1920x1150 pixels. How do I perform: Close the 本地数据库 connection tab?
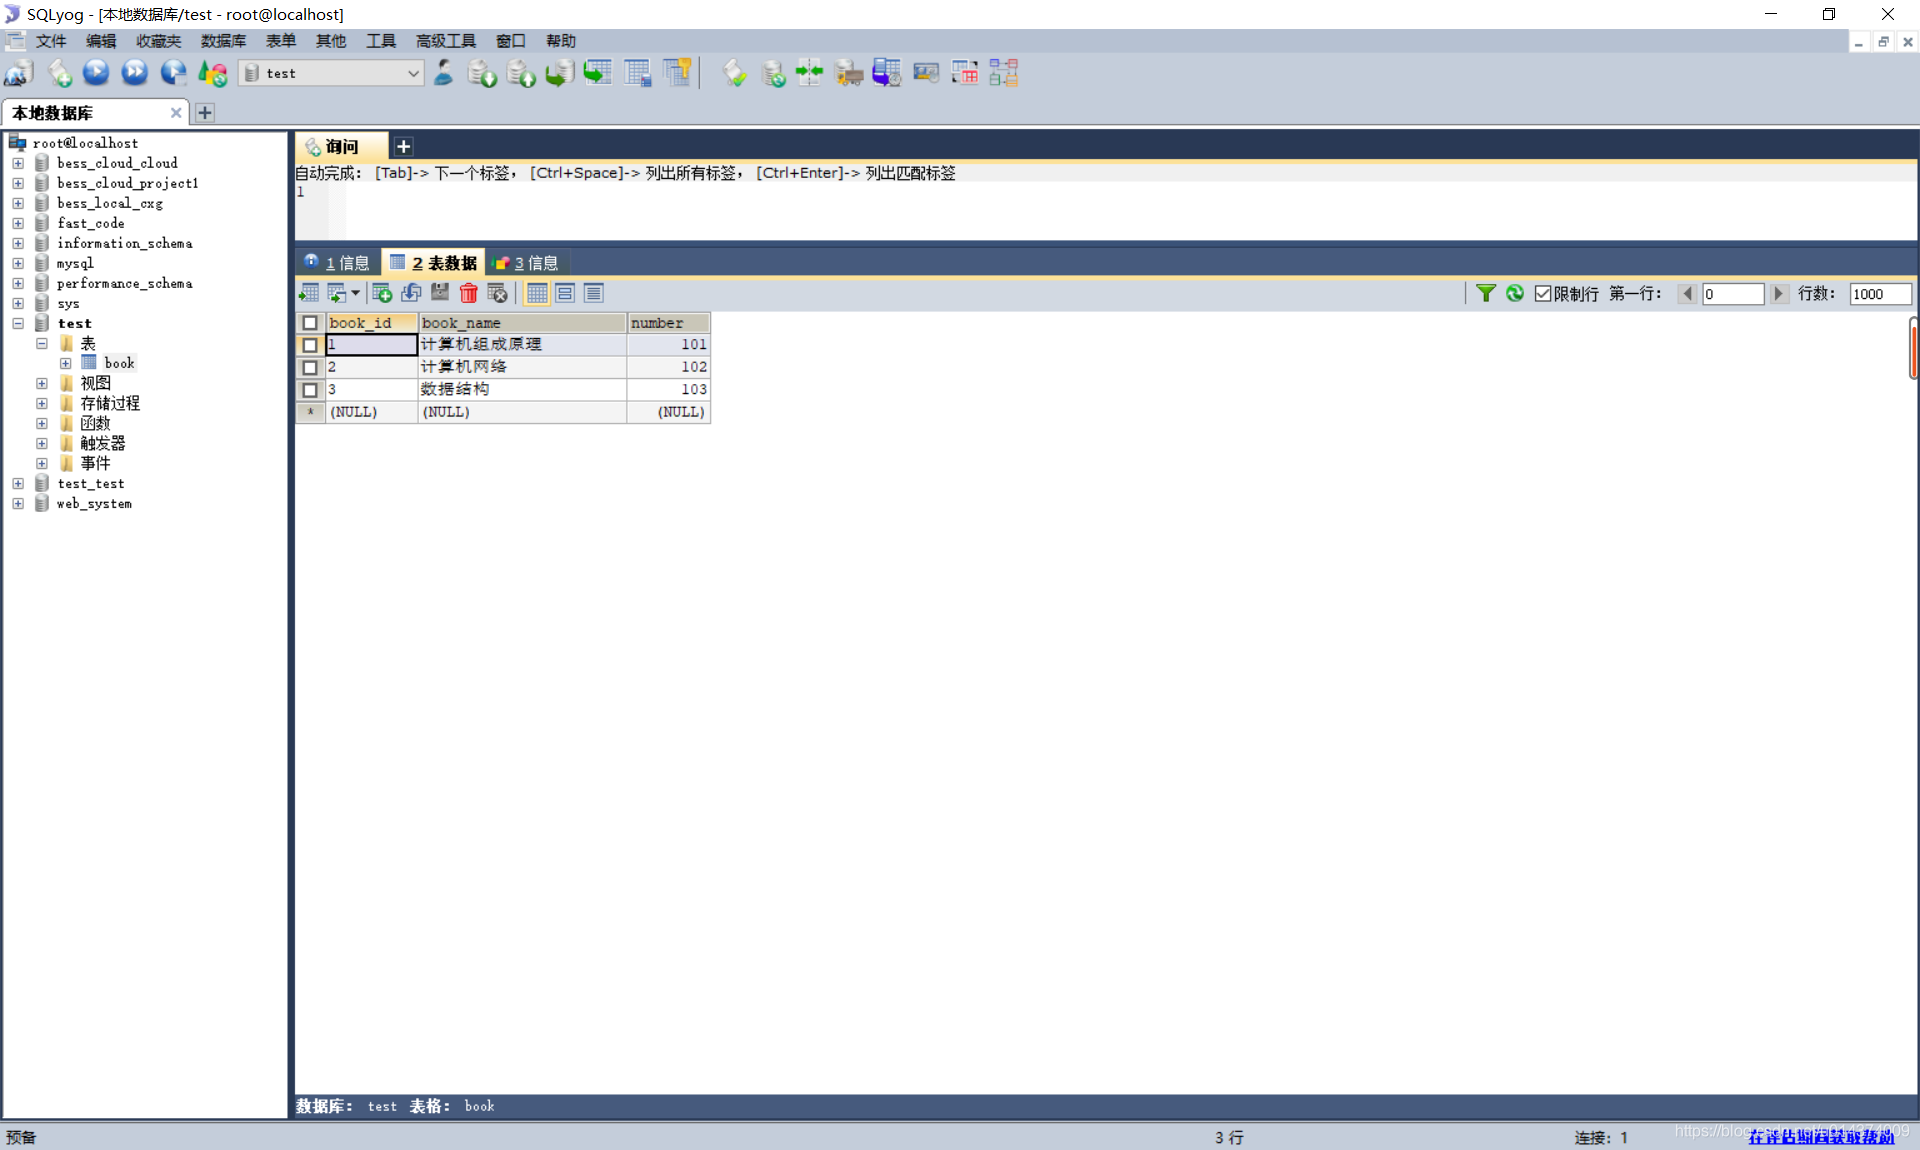176,113
